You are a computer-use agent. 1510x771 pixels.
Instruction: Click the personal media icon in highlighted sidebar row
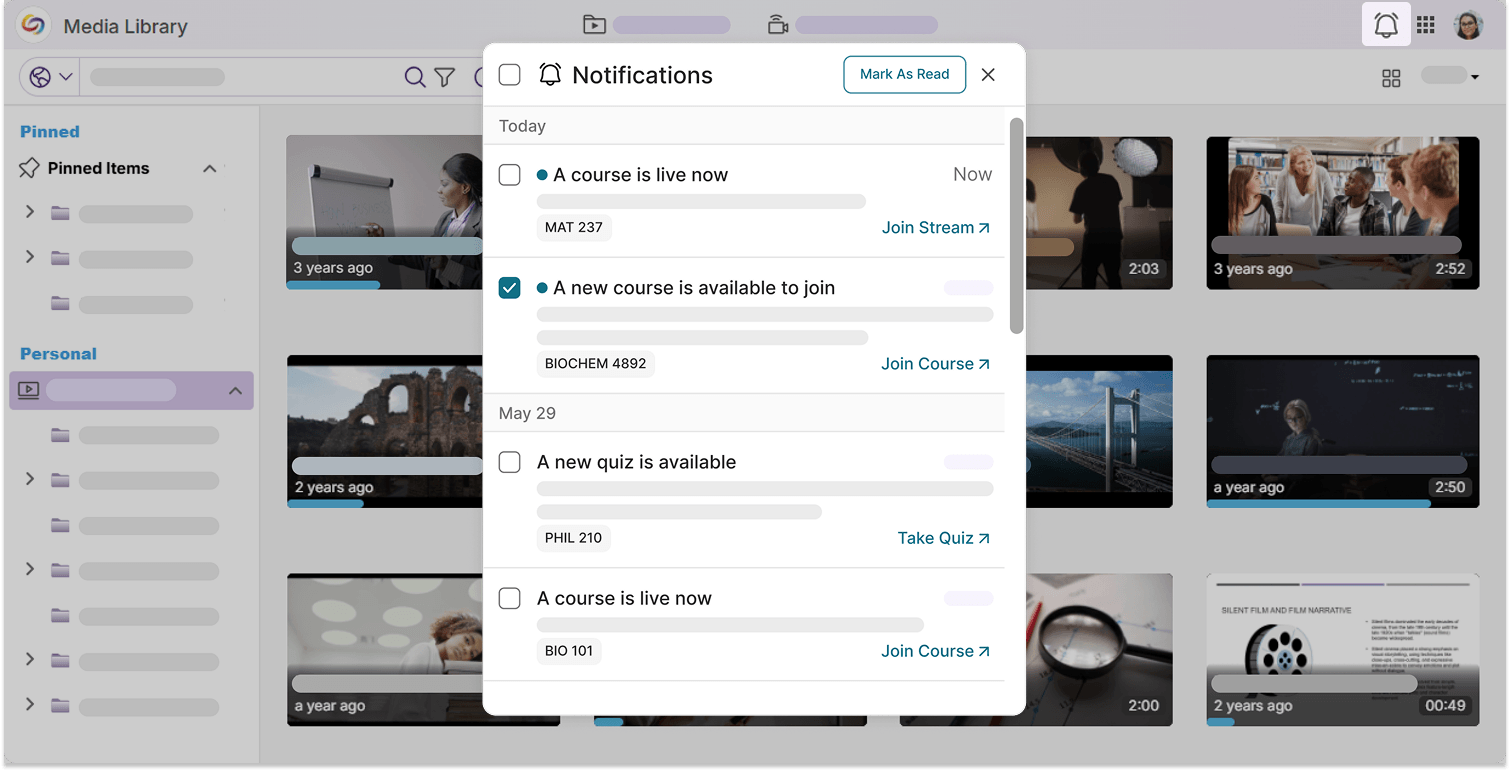coord(28,391)
